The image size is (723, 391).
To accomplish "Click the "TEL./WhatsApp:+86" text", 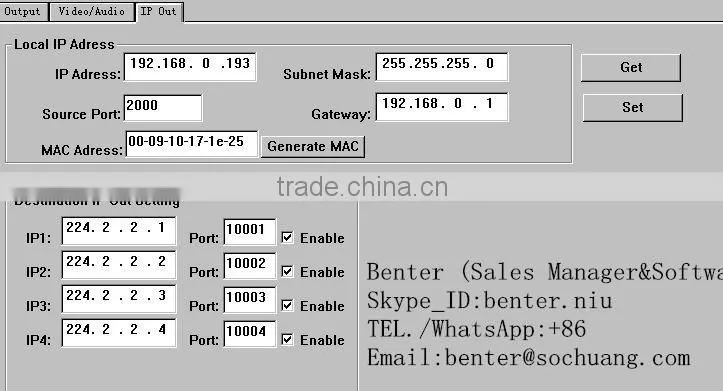I will [x=476, y=330].
